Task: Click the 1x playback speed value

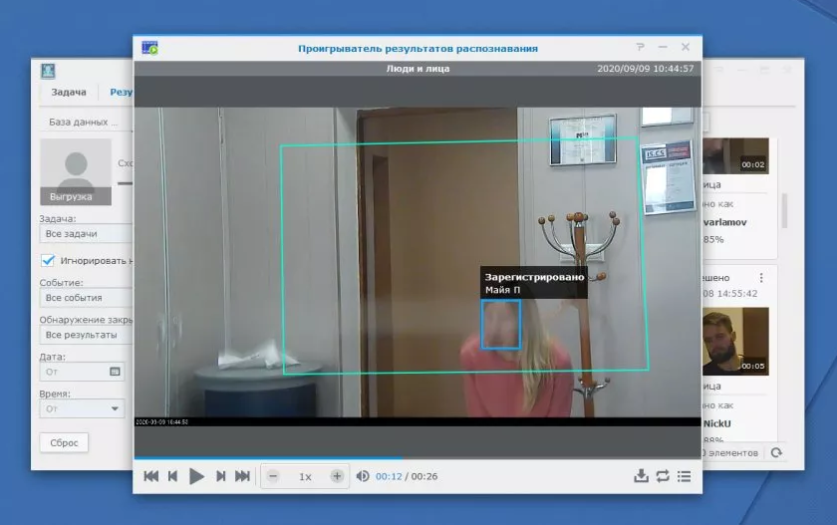Action: [305, 476]
